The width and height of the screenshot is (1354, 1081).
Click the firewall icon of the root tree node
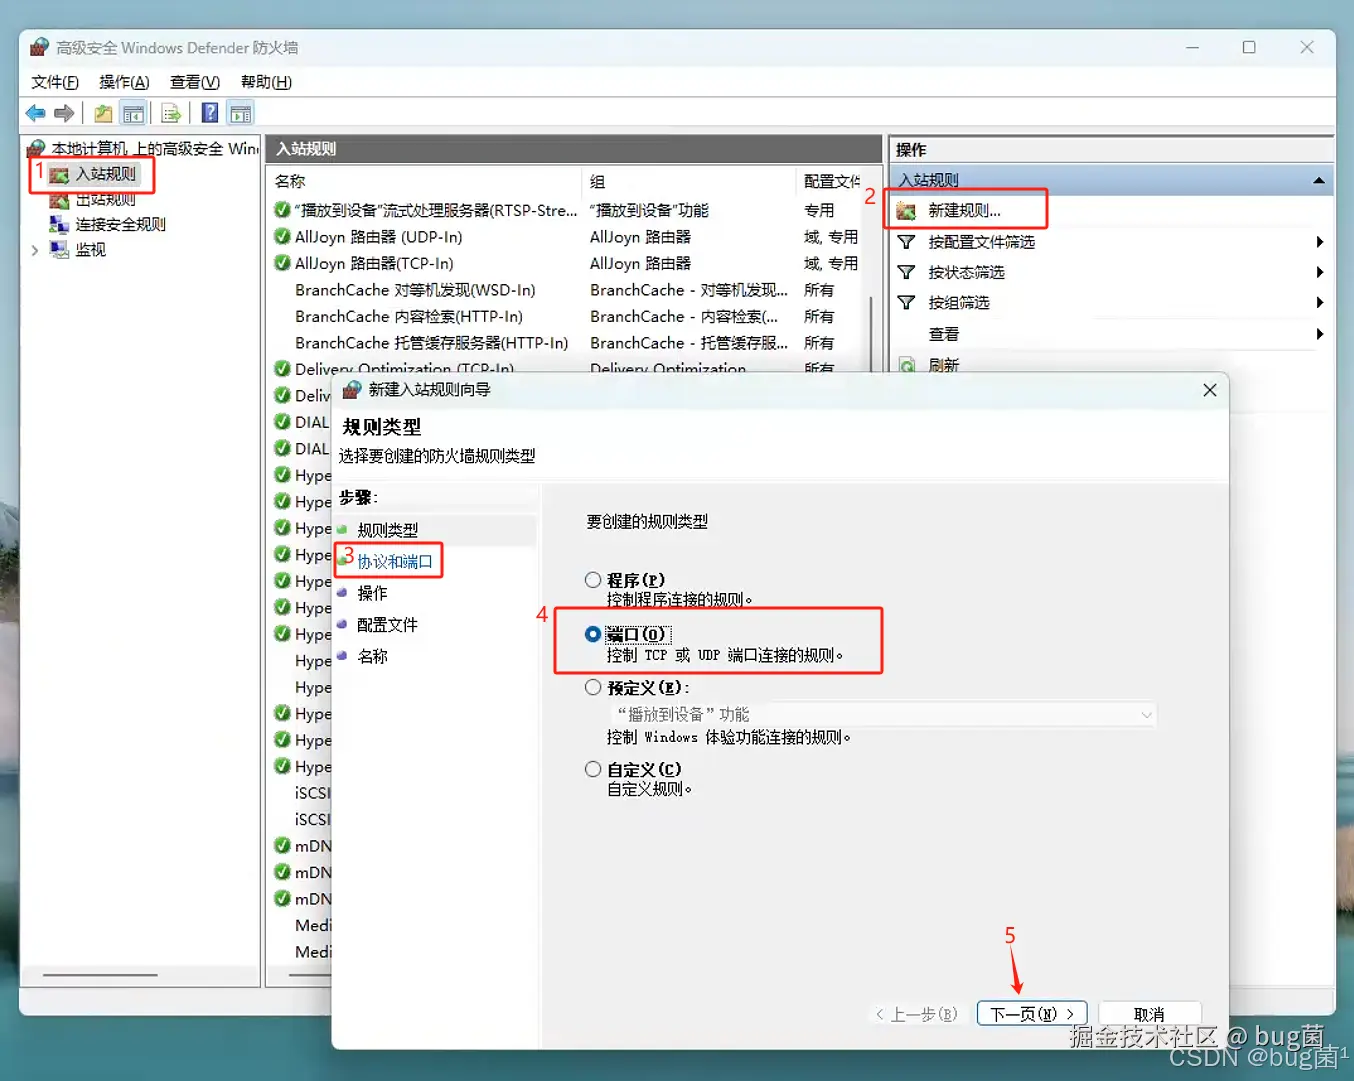tap(37, 149)
